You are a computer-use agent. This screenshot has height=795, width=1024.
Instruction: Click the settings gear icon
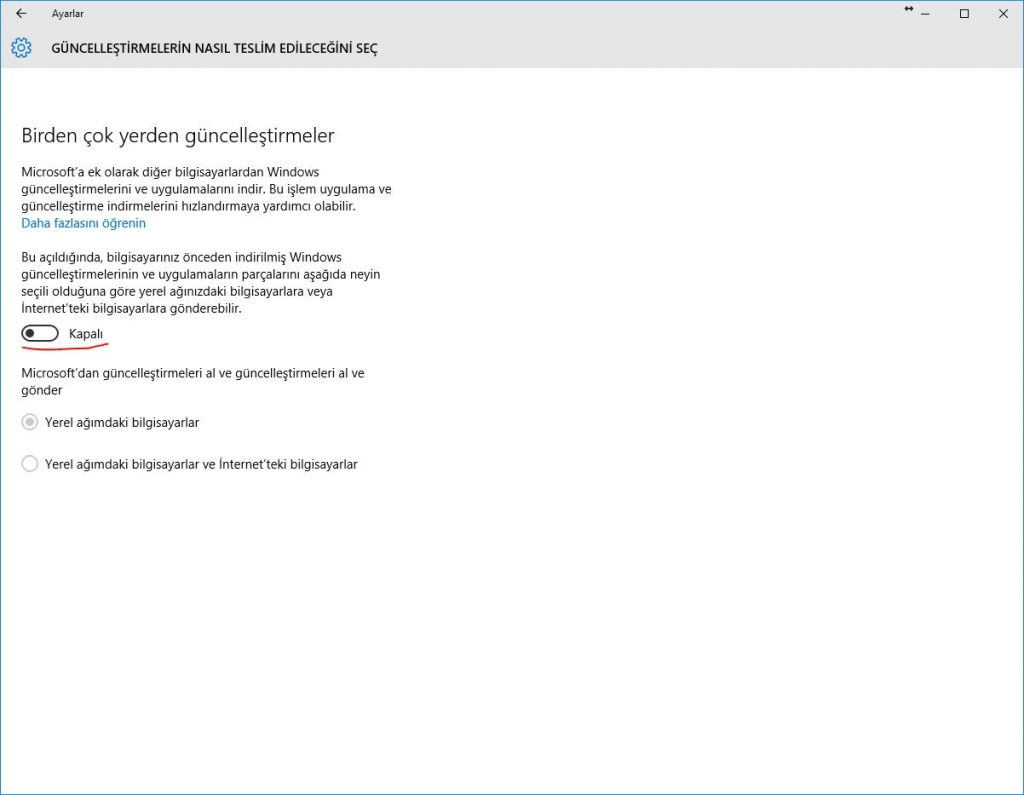point(21,48)
